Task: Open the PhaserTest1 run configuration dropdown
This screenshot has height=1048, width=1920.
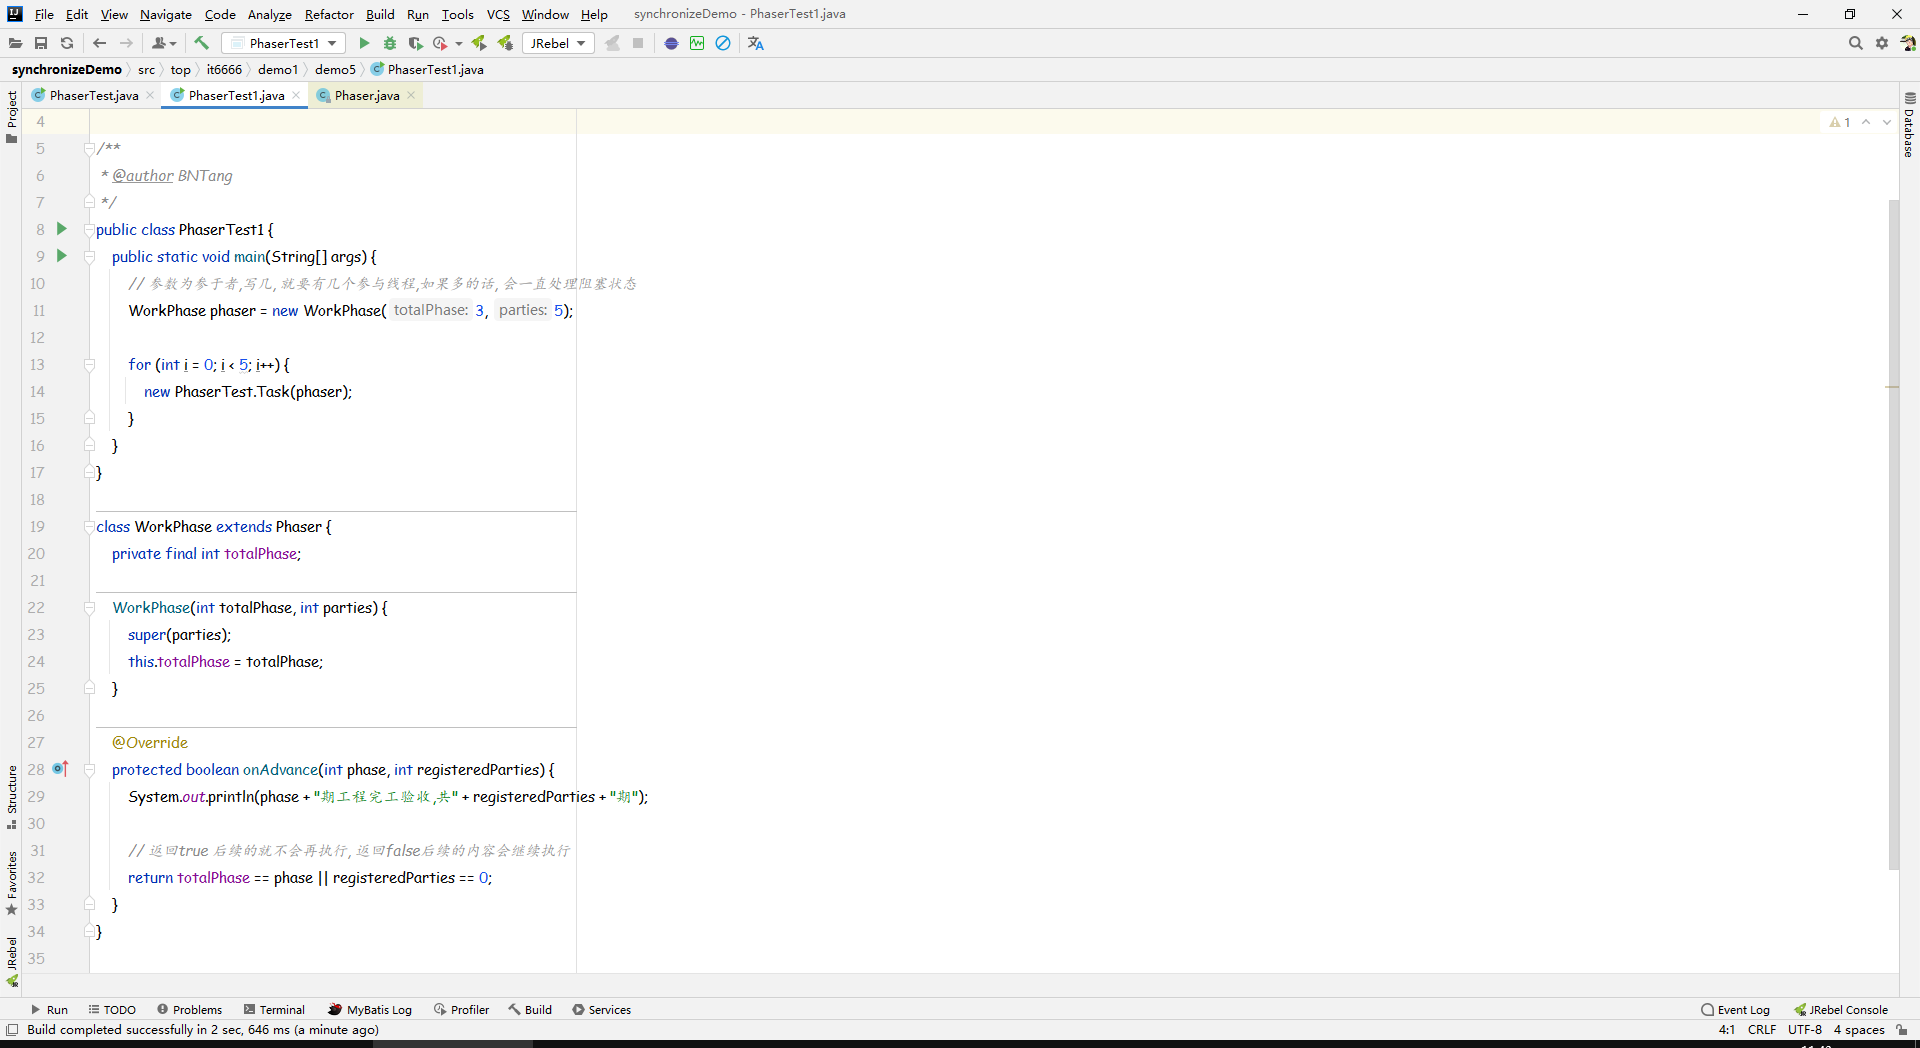Action: 284,43
